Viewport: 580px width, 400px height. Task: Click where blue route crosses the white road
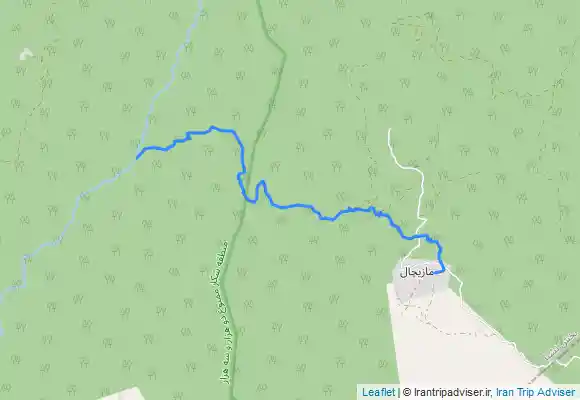tap(419, 236)
